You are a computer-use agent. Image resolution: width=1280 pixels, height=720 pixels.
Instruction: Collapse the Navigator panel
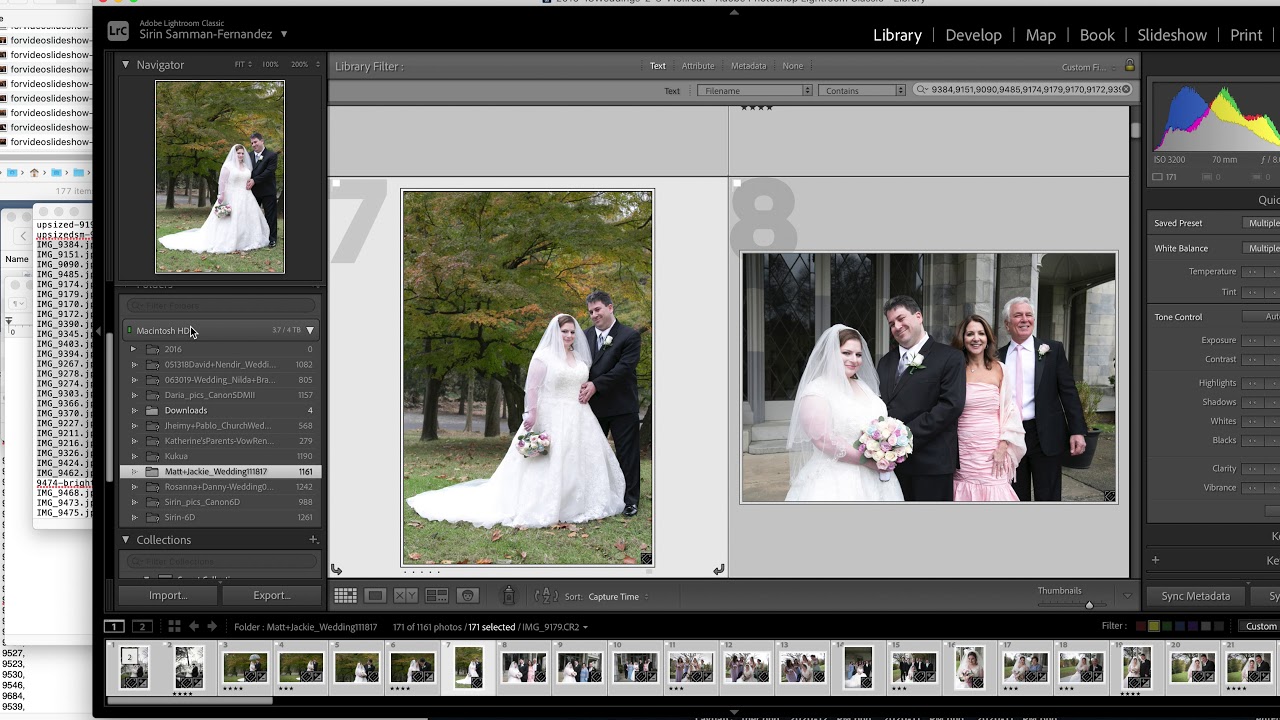click(x=126, y=64)
